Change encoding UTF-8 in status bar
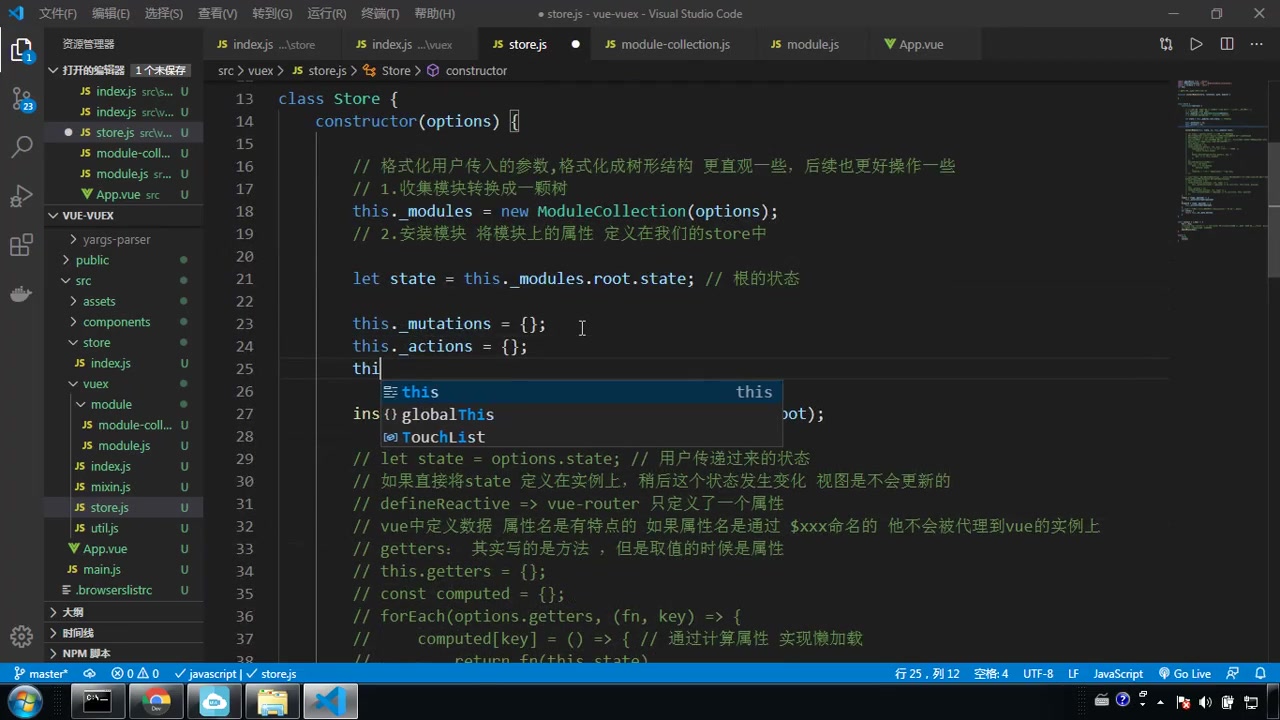The width and height of the screenshot is (1280, 720). pos(1038,674)
